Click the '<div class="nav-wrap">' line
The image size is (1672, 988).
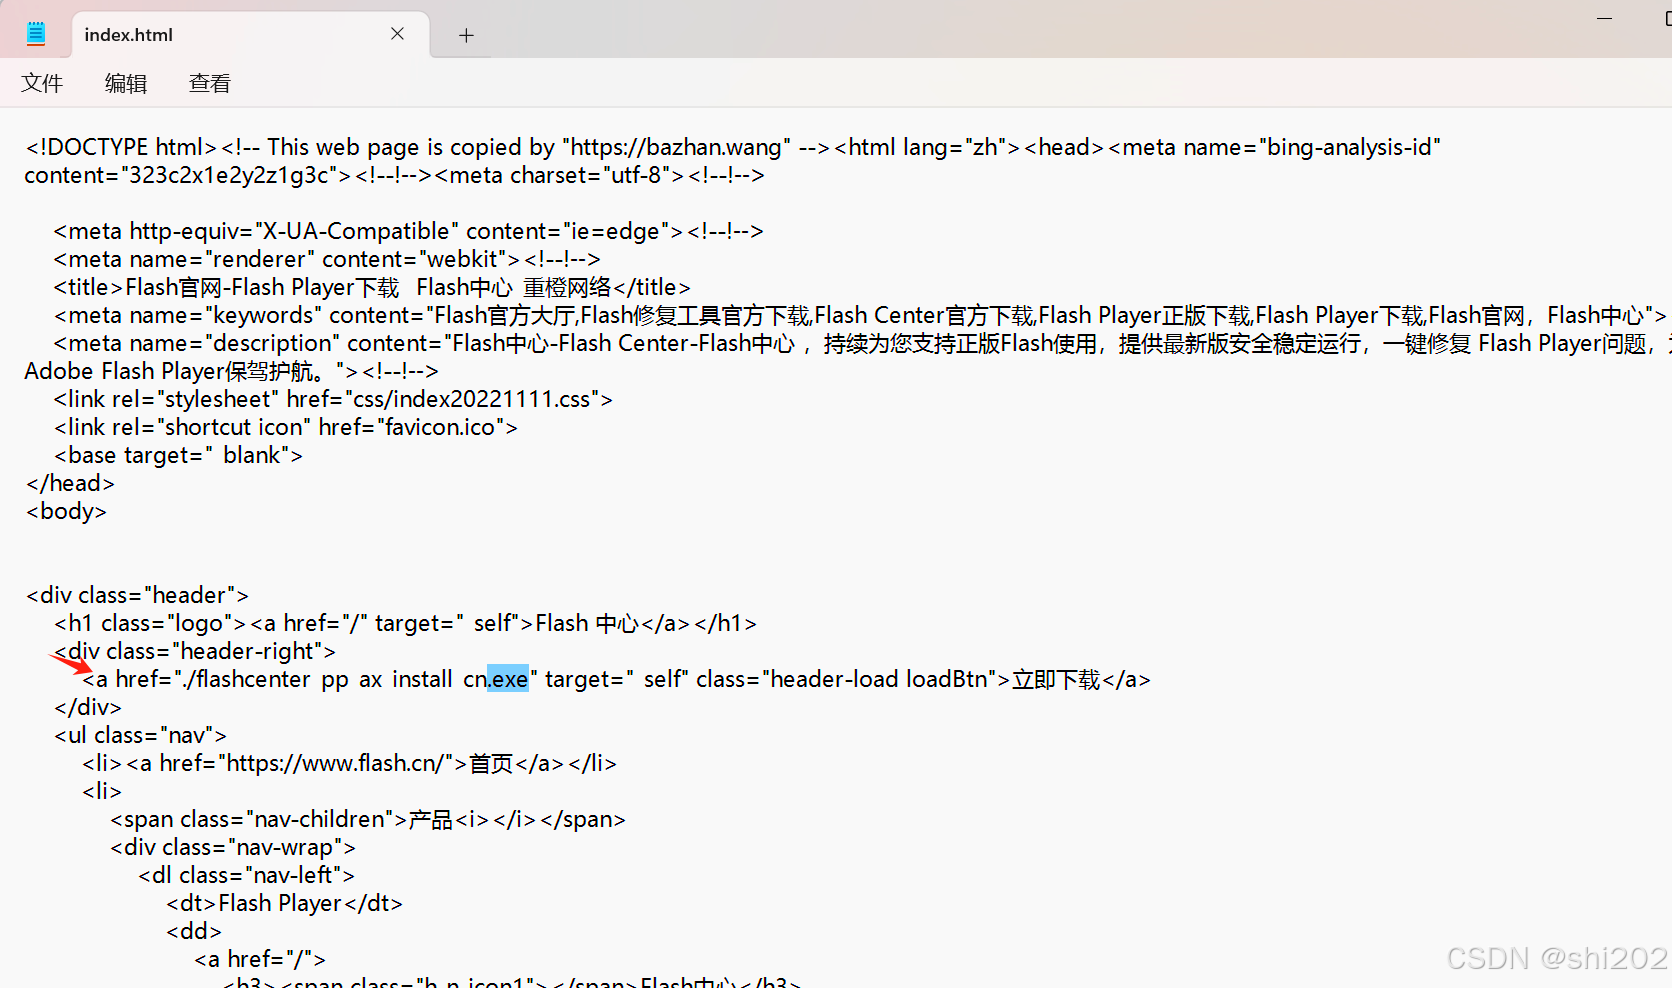pos(233,847)
